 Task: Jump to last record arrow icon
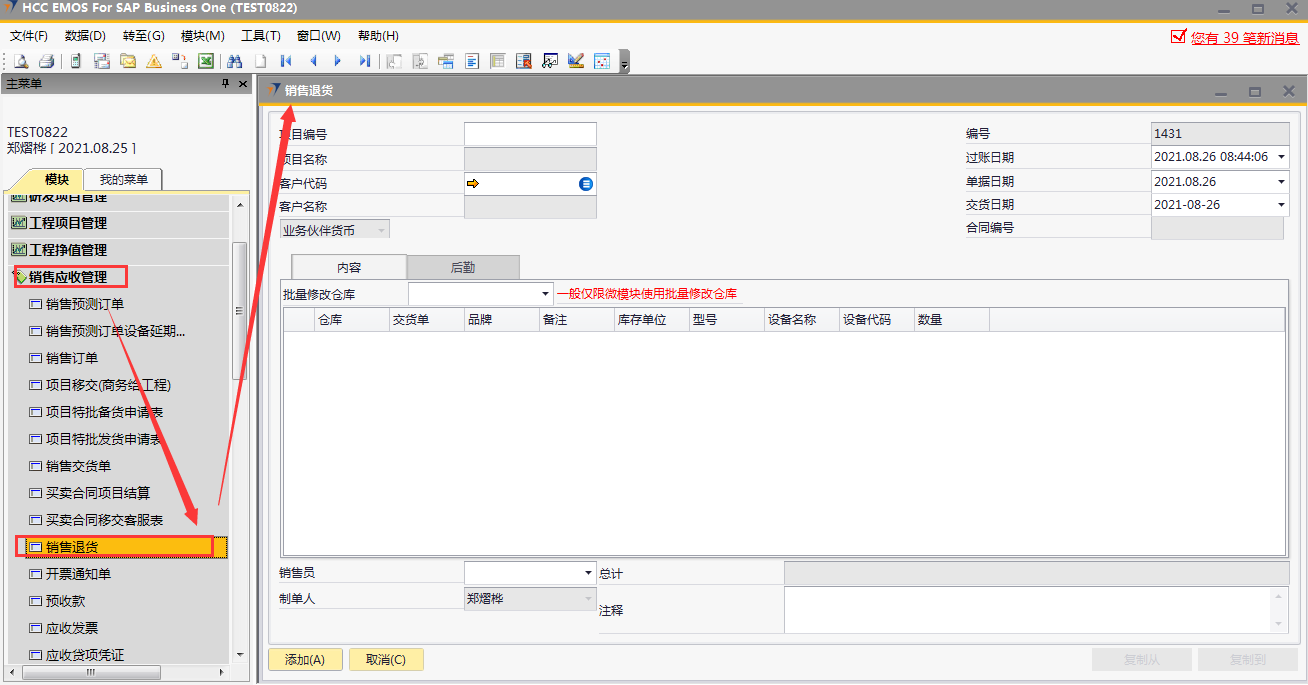pos(364,61)
